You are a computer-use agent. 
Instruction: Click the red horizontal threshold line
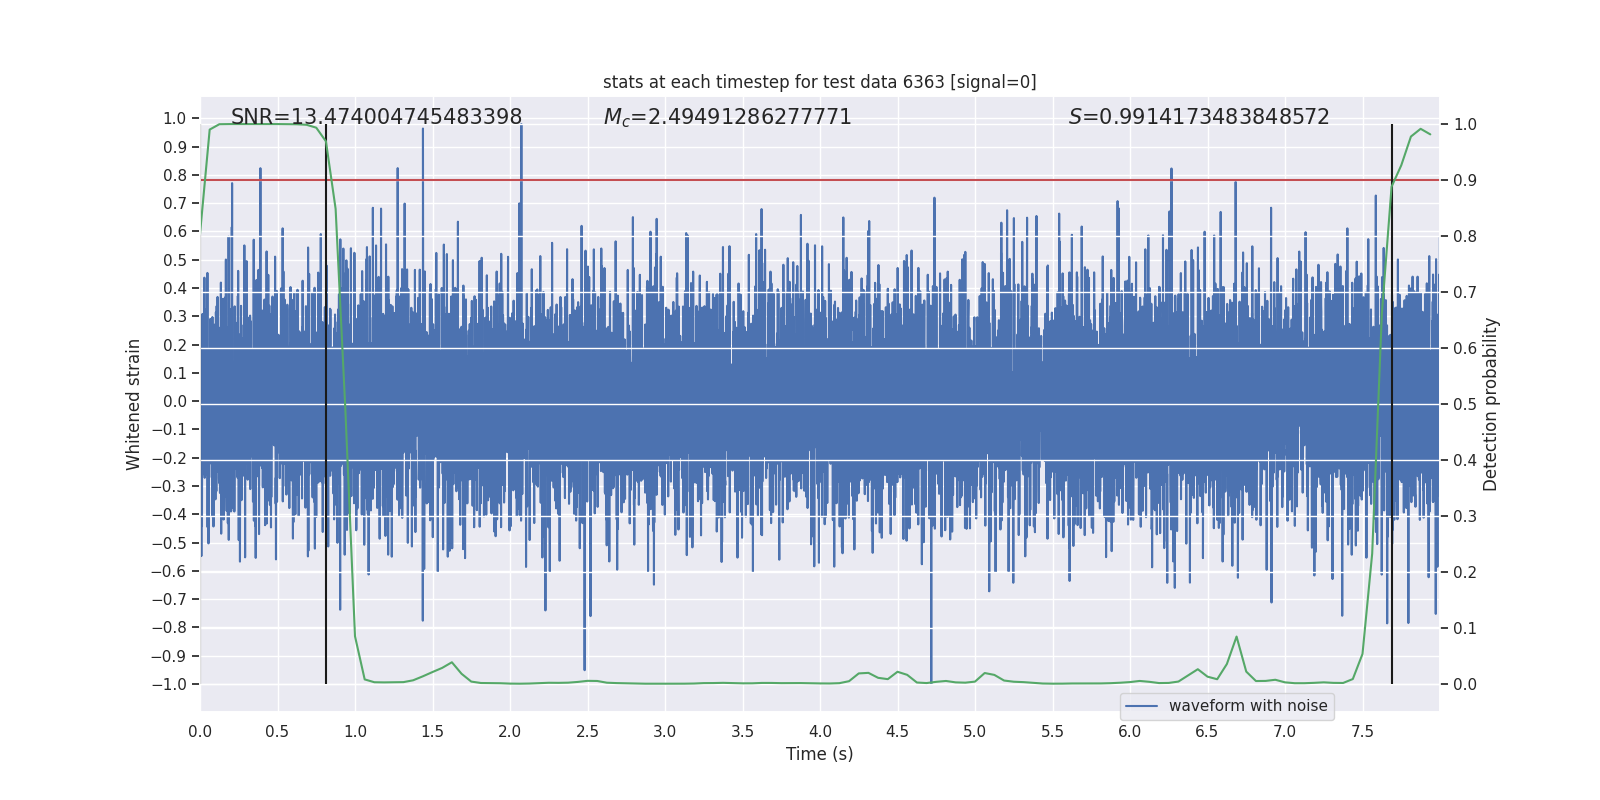(x=820, y=180)
